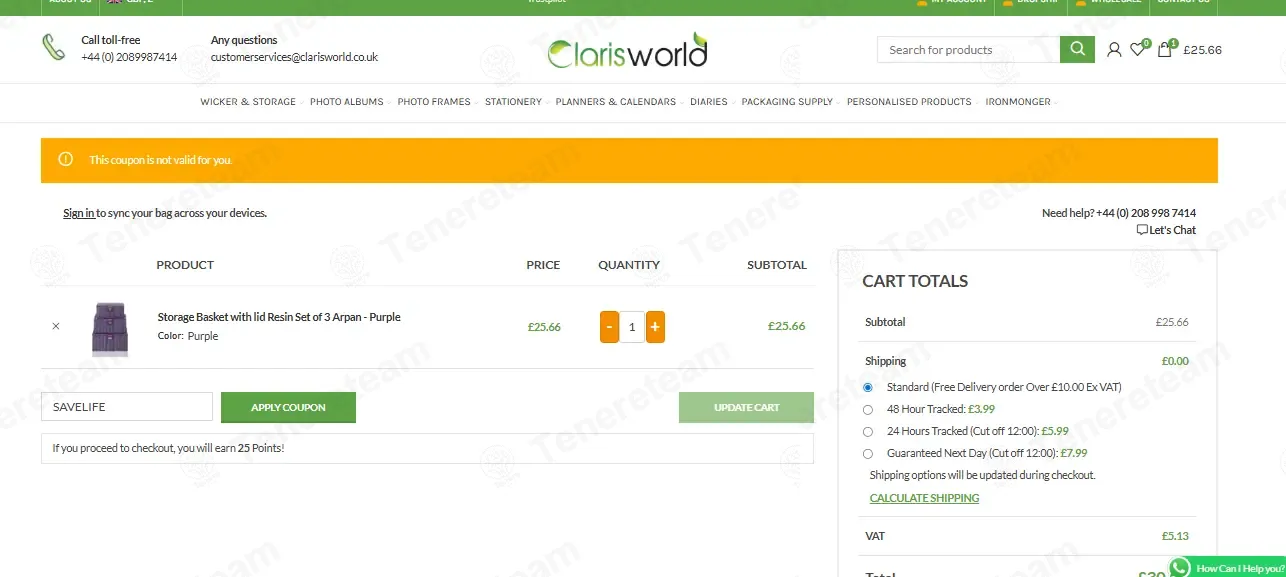
Task: Click the search magnifier button
Action: pos(1077,49)
